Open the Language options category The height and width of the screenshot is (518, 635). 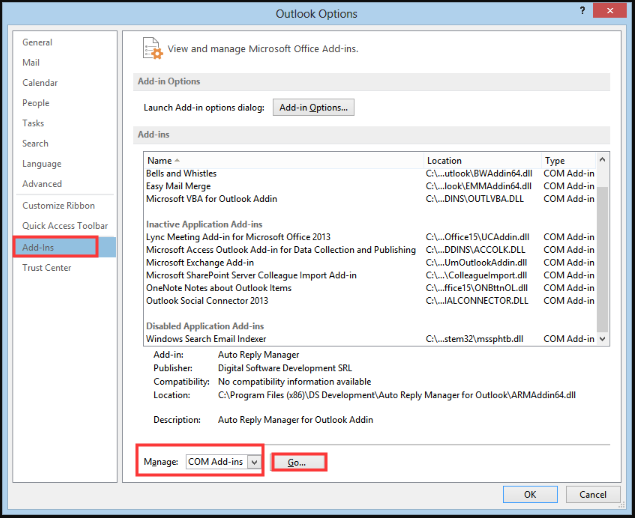[42, 164]
